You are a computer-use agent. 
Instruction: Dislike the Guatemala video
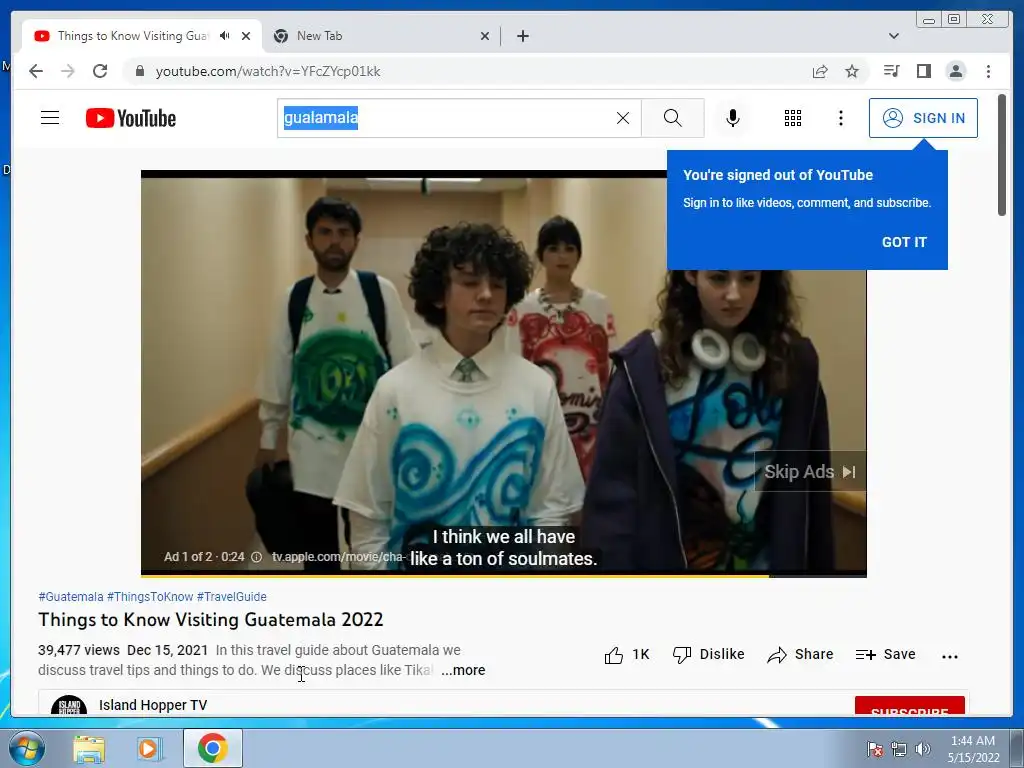click(709, 654)
